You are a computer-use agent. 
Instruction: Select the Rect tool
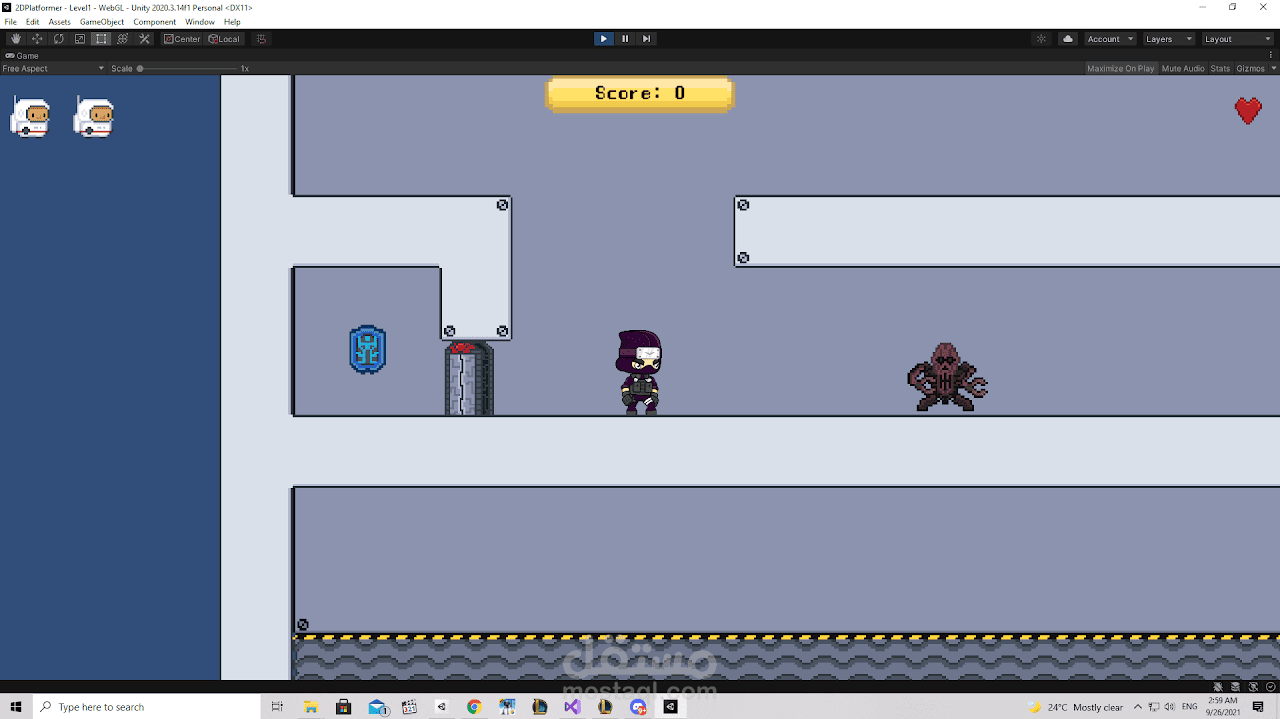101,39
